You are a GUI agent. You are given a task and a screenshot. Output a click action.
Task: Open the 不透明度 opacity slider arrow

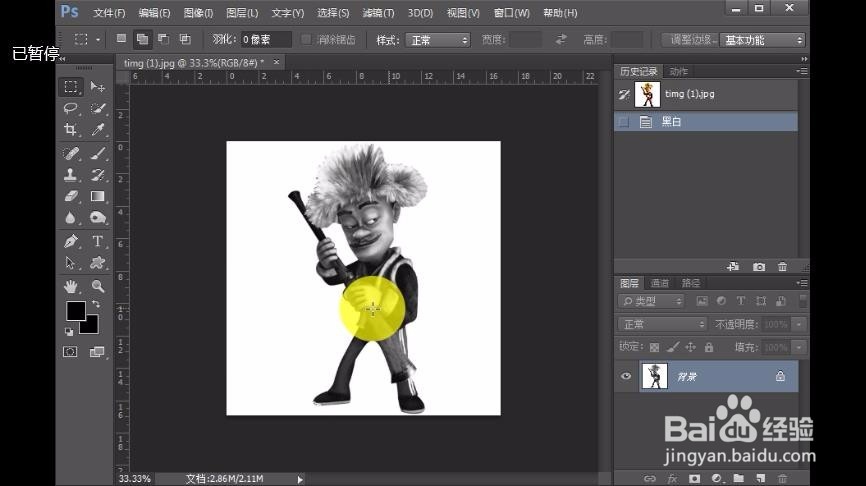coord(799,324)
